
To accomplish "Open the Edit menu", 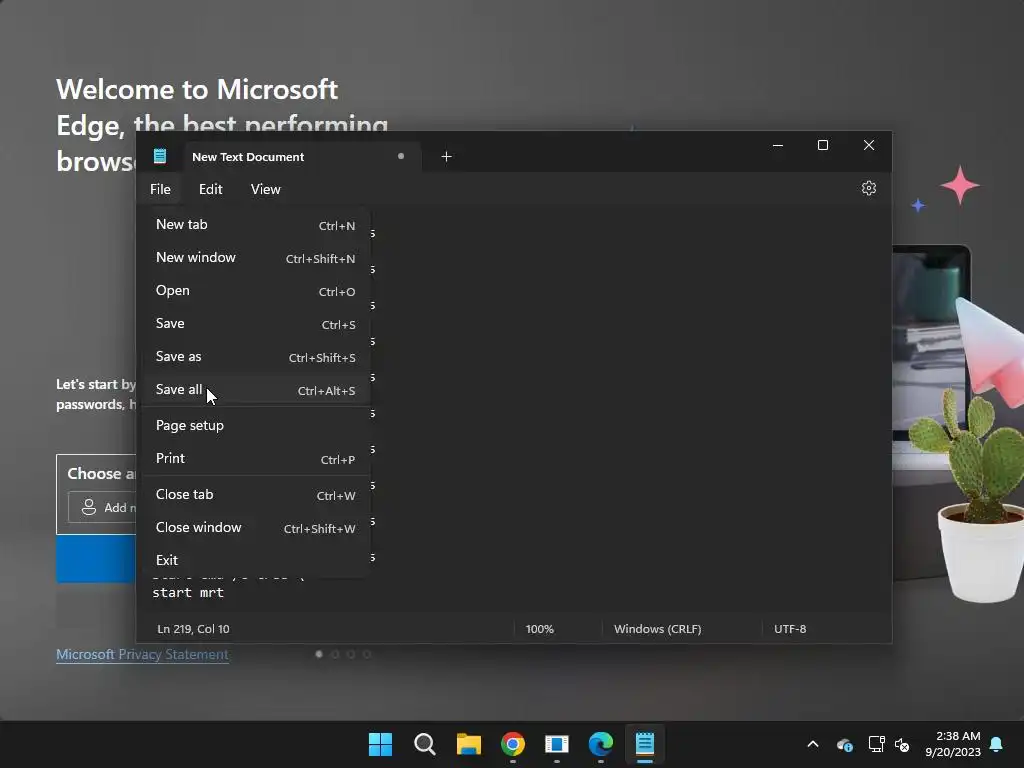I will pyautogui.click(x=210, y=189).
